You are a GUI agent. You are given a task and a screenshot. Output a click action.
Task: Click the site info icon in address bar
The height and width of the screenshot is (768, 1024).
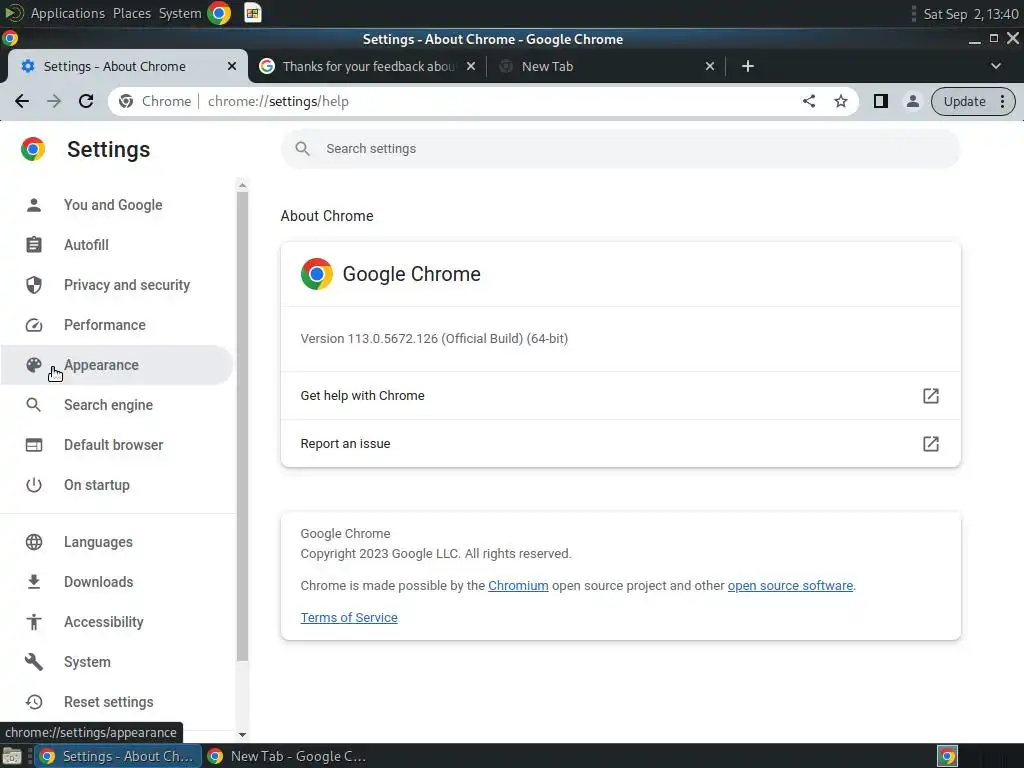click(126, 101)
